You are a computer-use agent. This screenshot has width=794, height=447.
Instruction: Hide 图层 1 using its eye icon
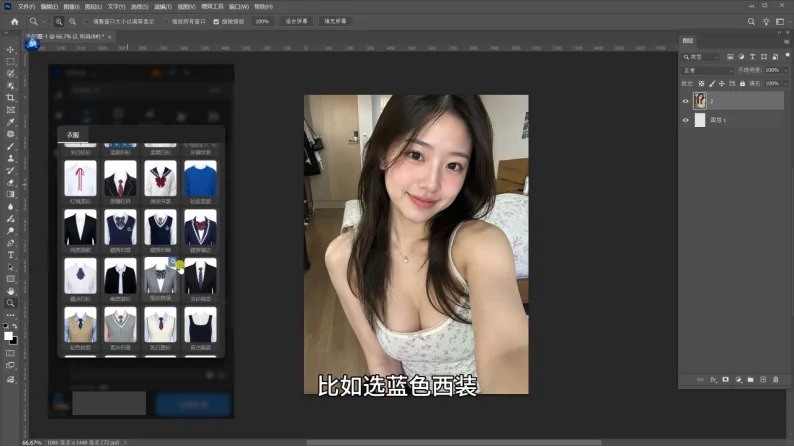tap(686, 120)
